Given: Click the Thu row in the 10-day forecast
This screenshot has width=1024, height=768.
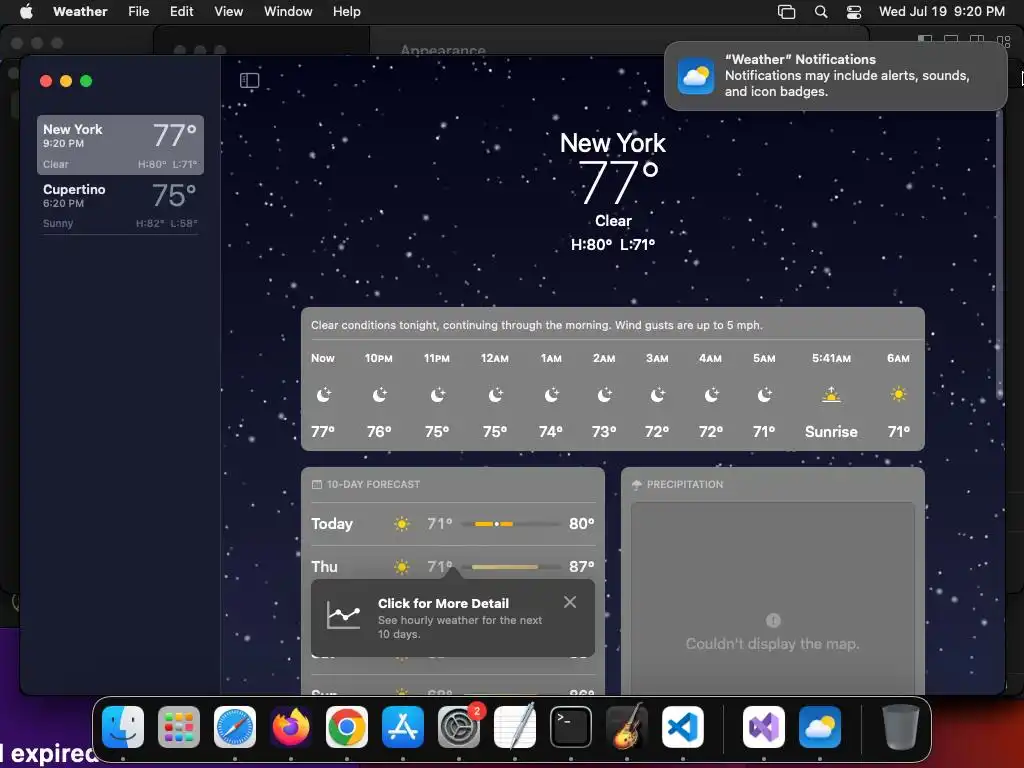Looking at the screenshot, I should (x=453, y=566).
